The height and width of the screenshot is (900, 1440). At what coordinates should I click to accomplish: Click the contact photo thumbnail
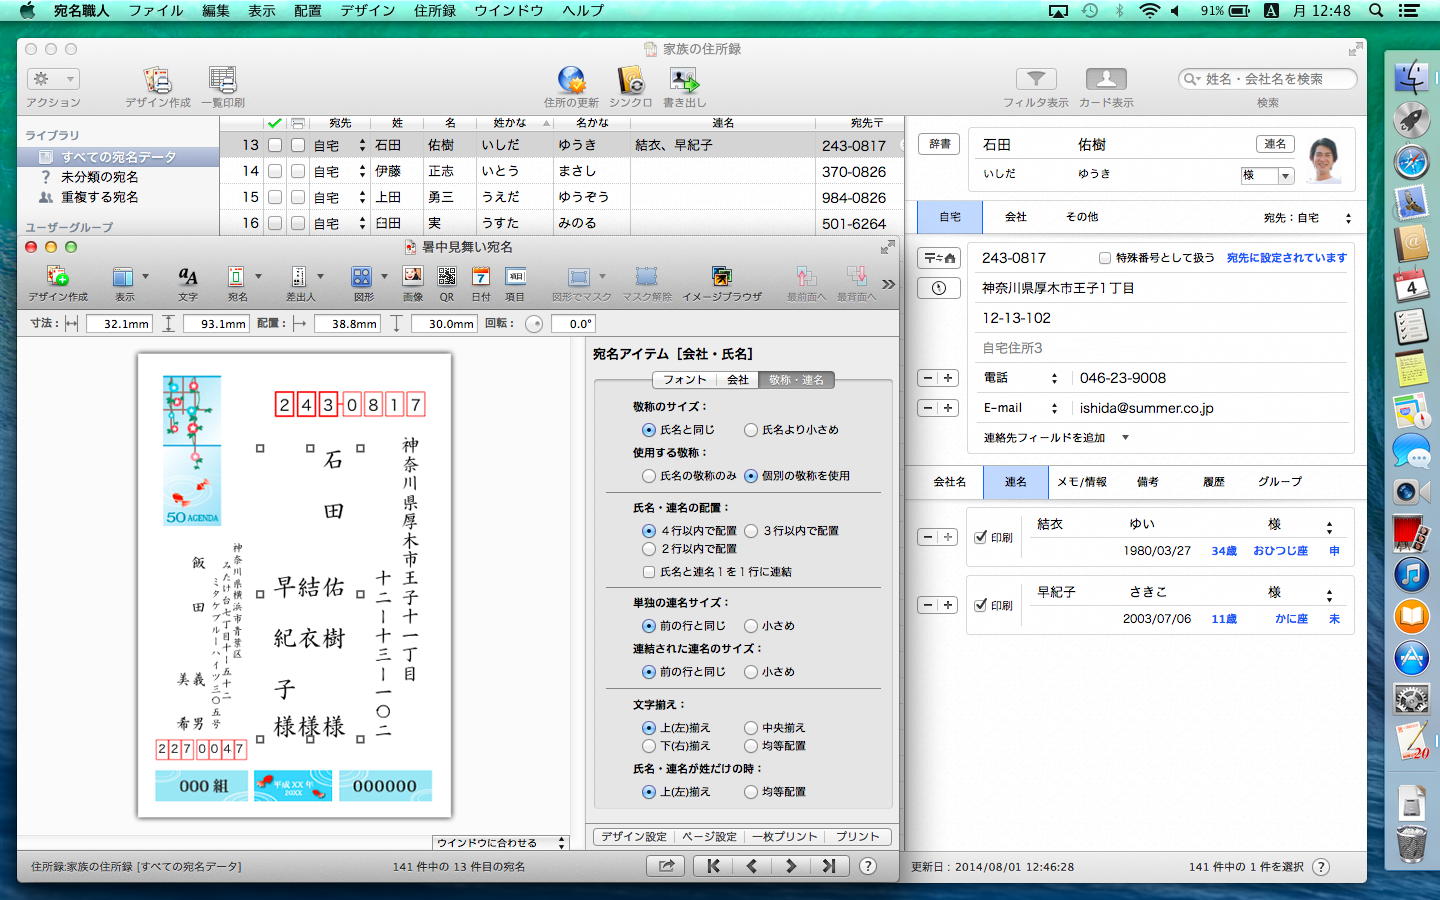[1325, 160]
